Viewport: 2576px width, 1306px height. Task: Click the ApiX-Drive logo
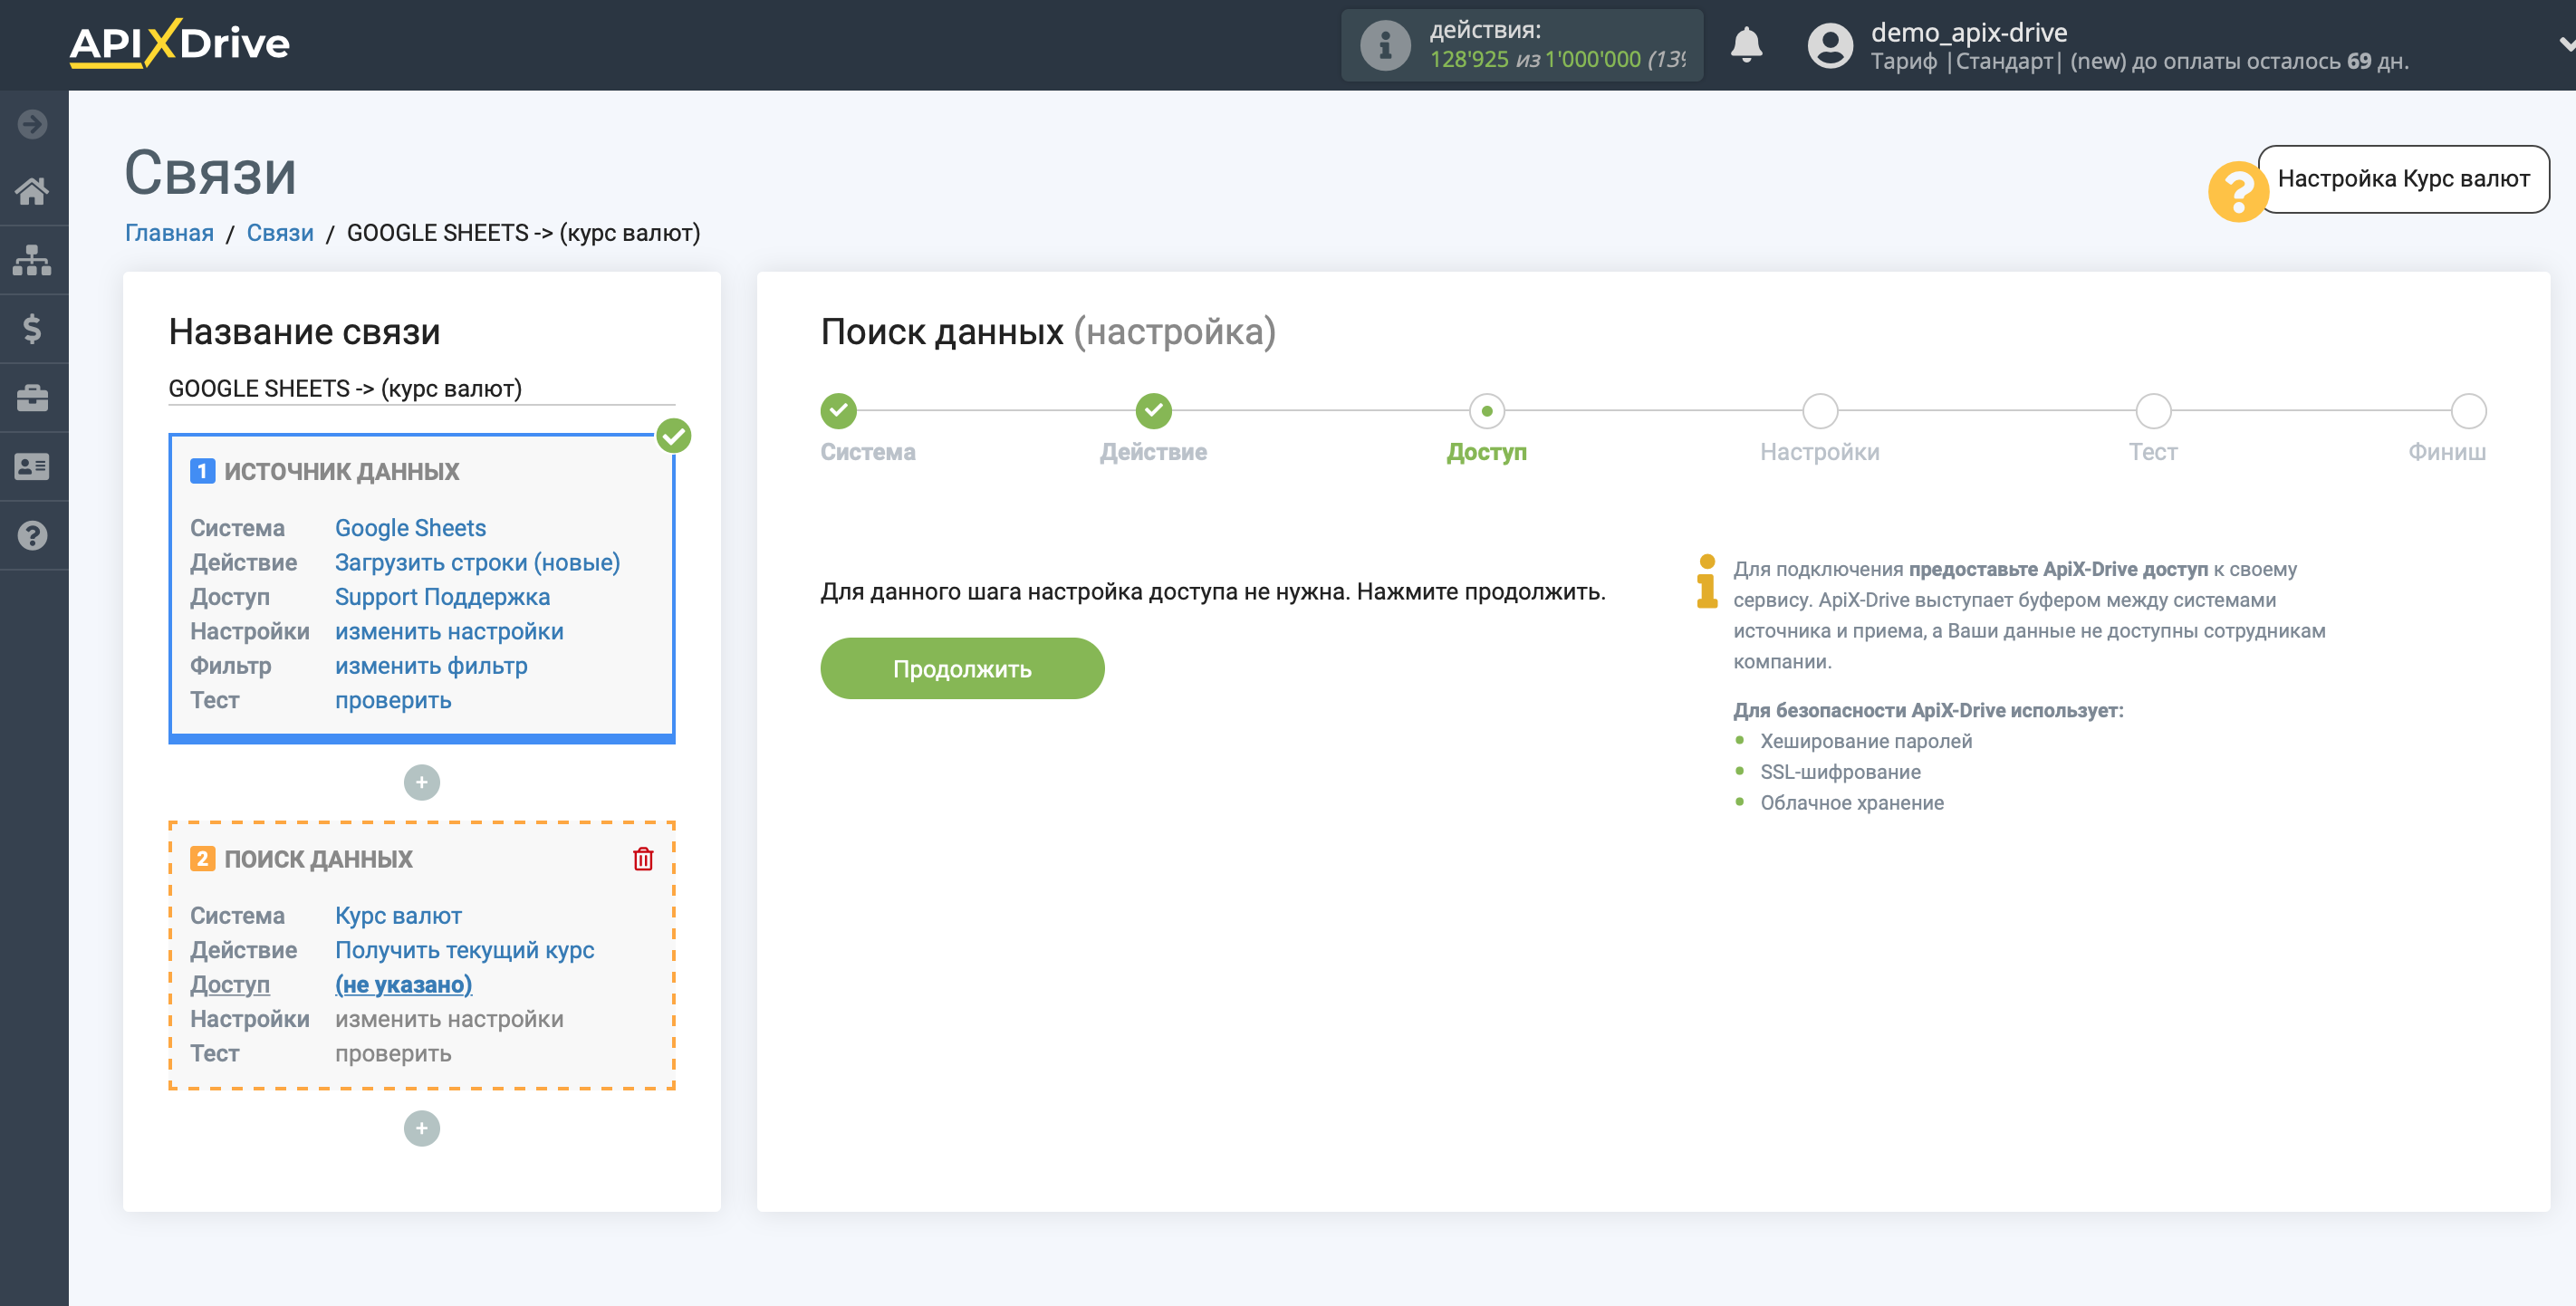tap(180, 44)
